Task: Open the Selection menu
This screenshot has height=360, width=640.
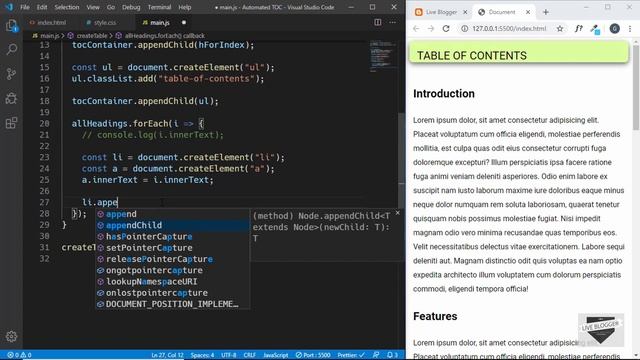Action: [x=67, y=7]
